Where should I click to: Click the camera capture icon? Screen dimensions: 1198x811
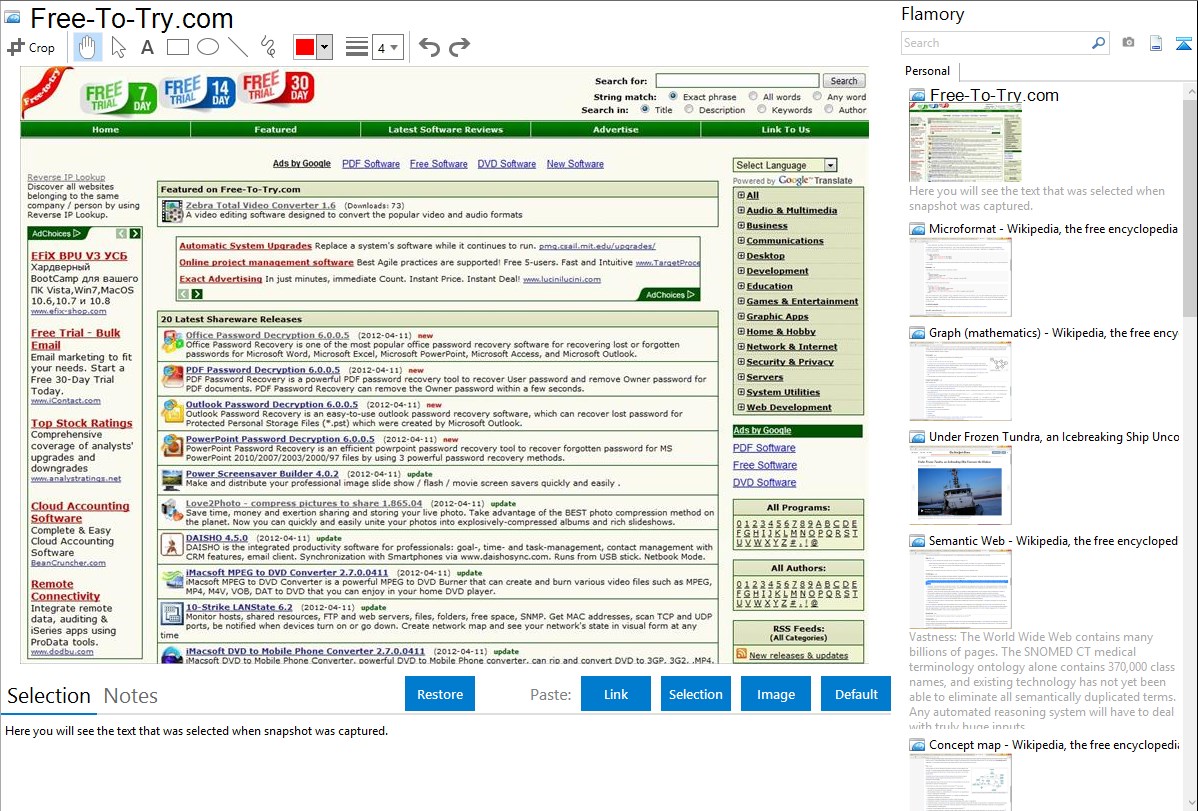pyautogui.click(x=1128, y=43)
